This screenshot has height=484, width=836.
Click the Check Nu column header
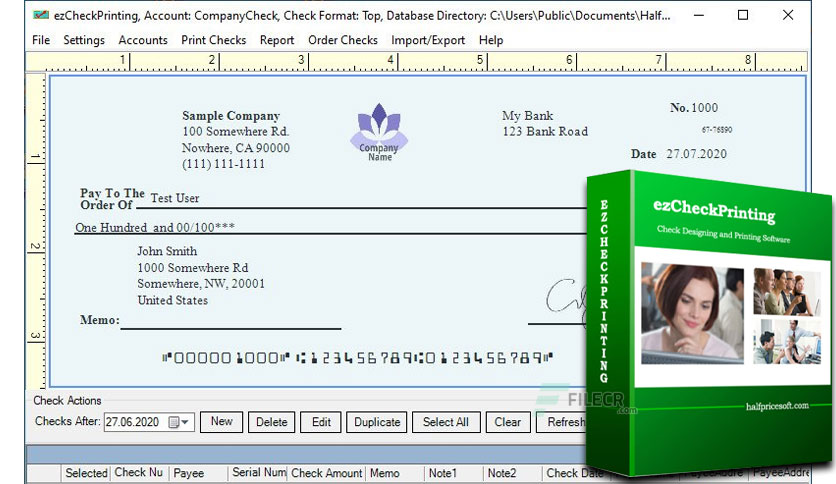pyautogui.click(x=139, y=473)
